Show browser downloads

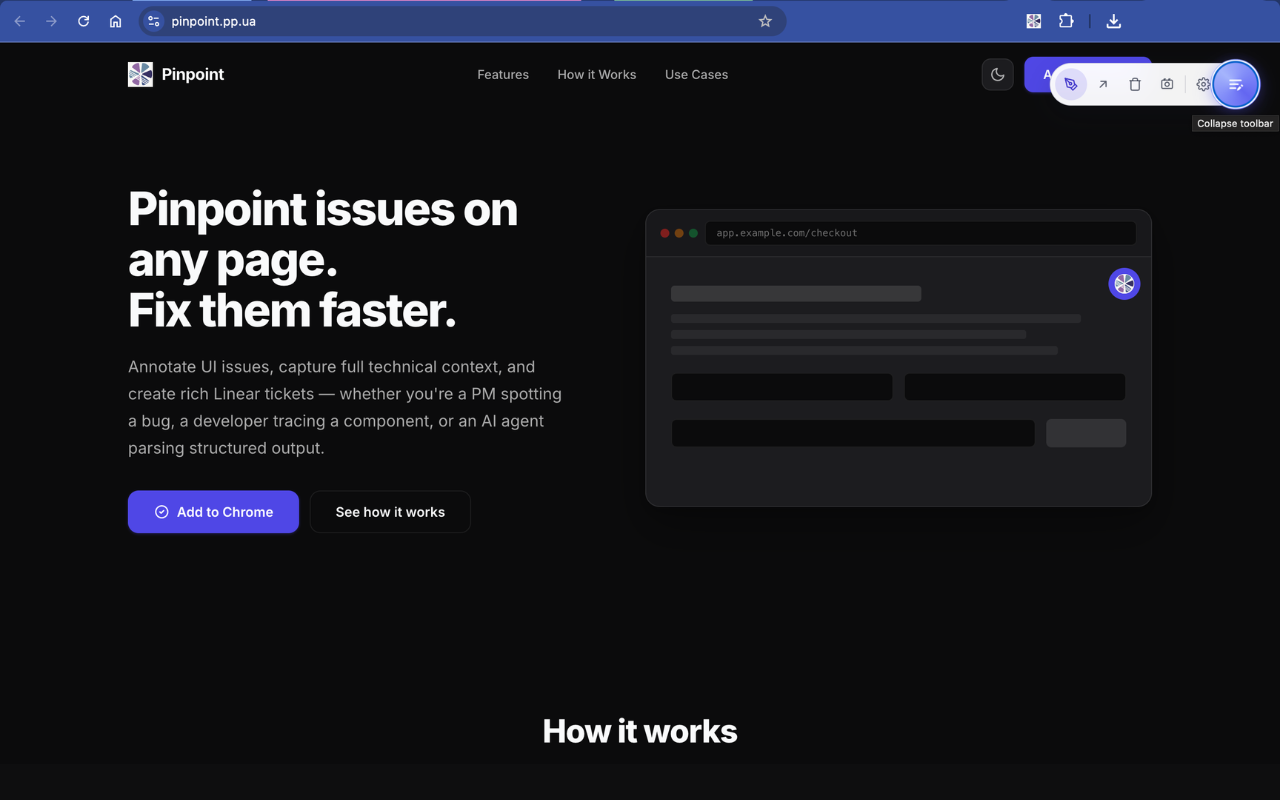click(x=1114, y=21)
